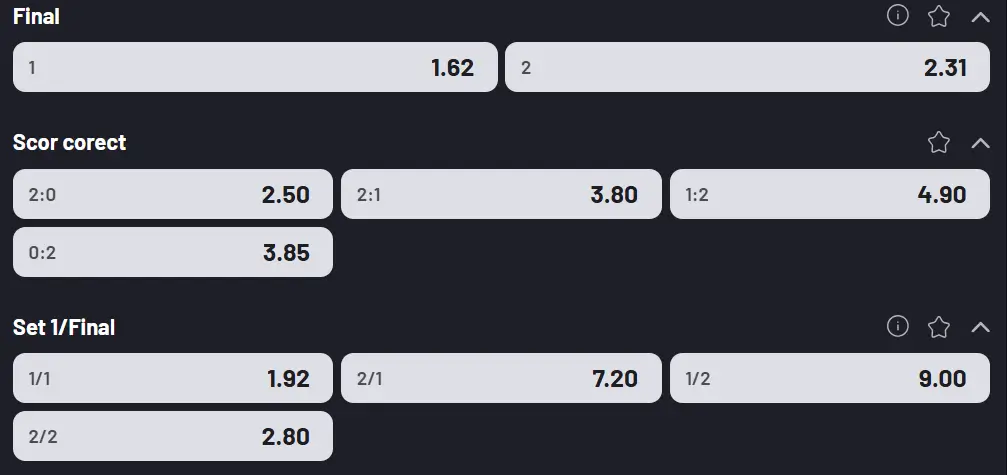
Task: Select correct score 2:1 at 3.80
Action: tap(501, 194)
